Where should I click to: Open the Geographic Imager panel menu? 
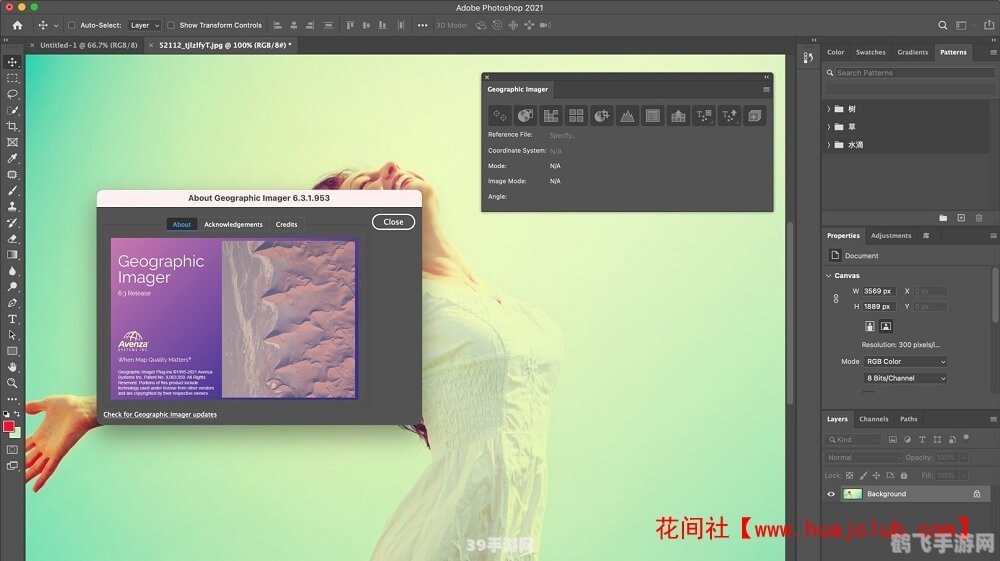coord(766,89)
